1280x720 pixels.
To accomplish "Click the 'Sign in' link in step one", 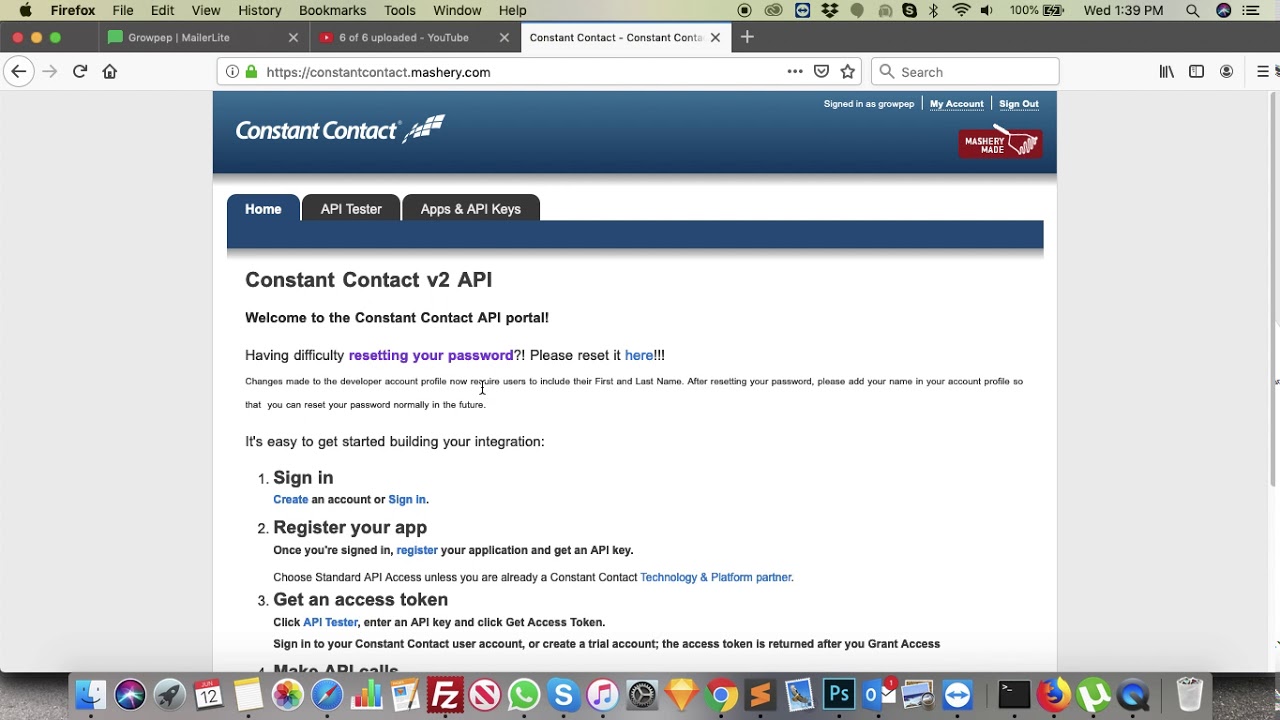I will 407,499.
